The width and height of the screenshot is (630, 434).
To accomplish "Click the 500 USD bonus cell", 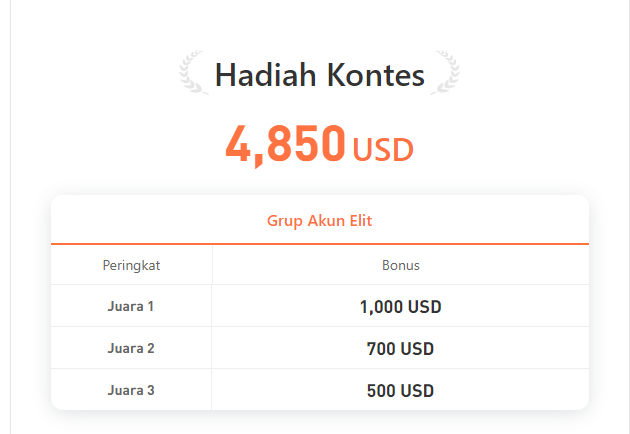I will (x=401, y=391).
